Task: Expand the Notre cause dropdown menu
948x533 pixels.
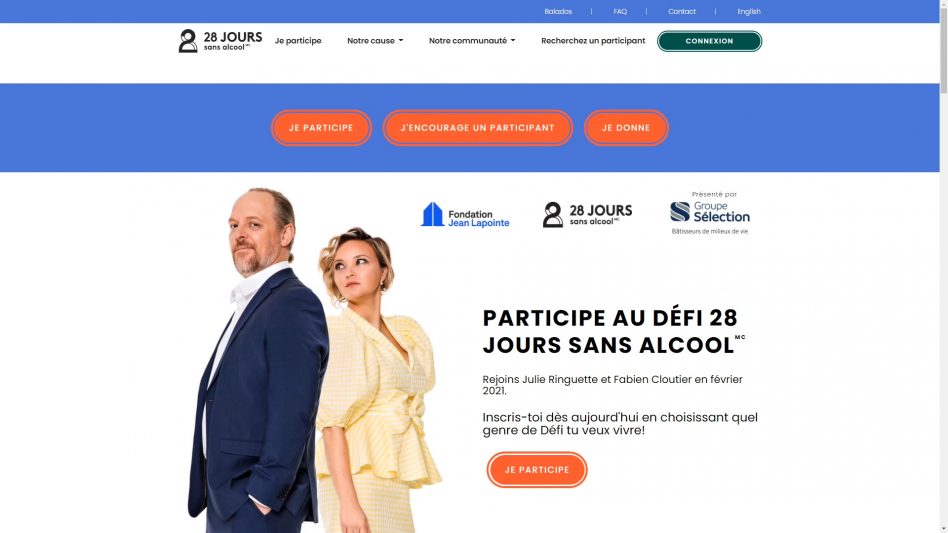Action: tap(375, 40)
